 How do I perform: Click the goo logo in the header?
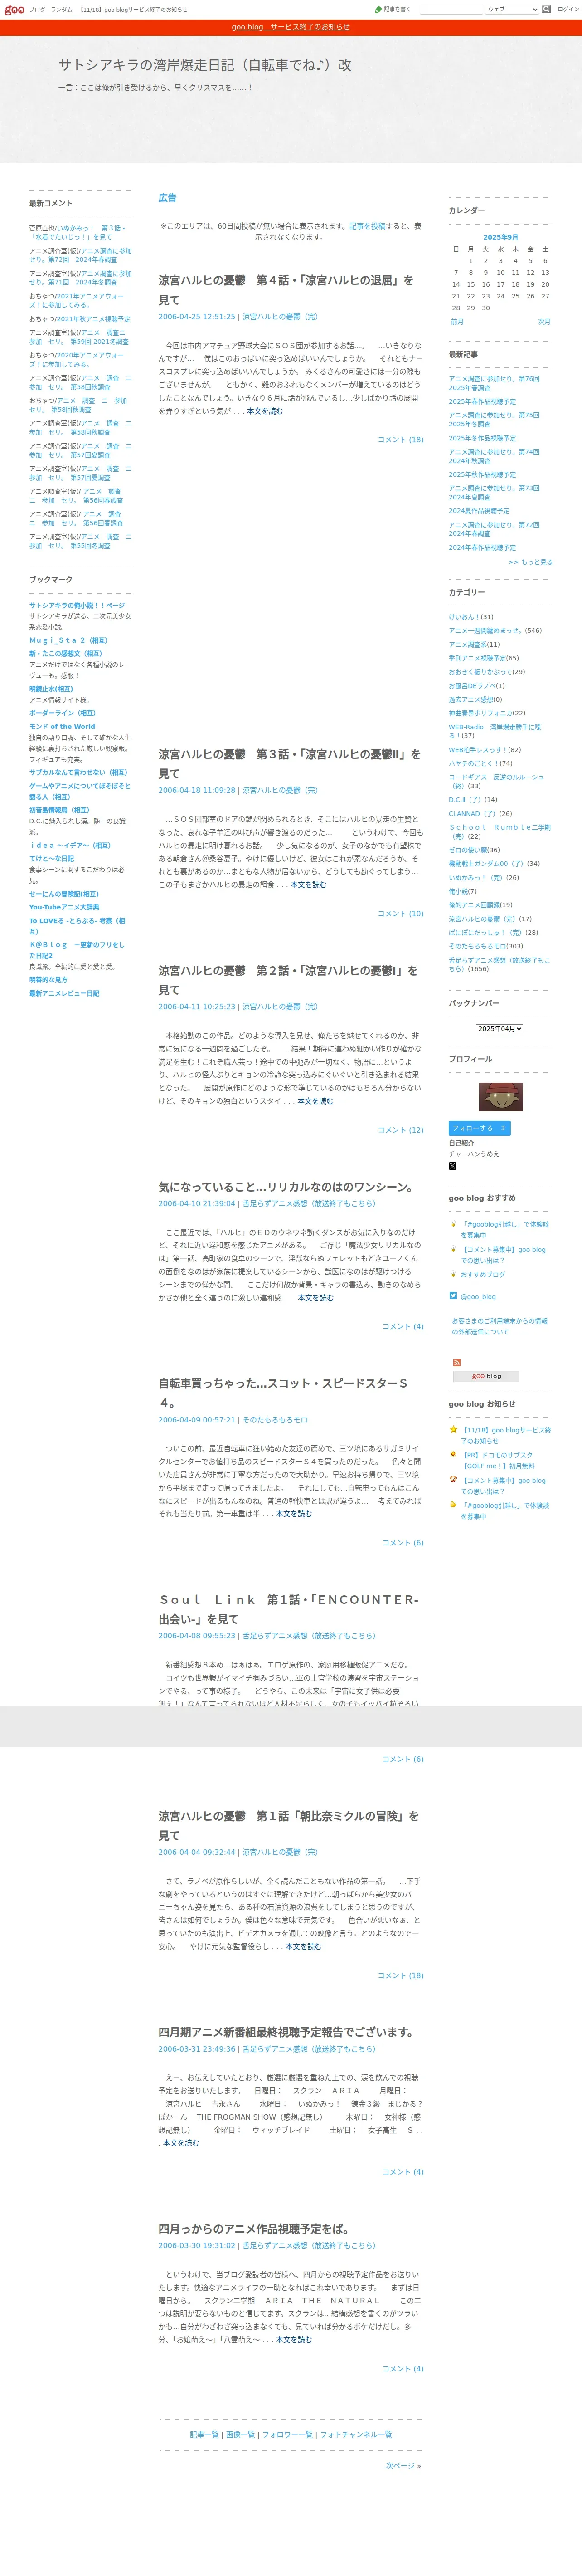coord(14,9)
